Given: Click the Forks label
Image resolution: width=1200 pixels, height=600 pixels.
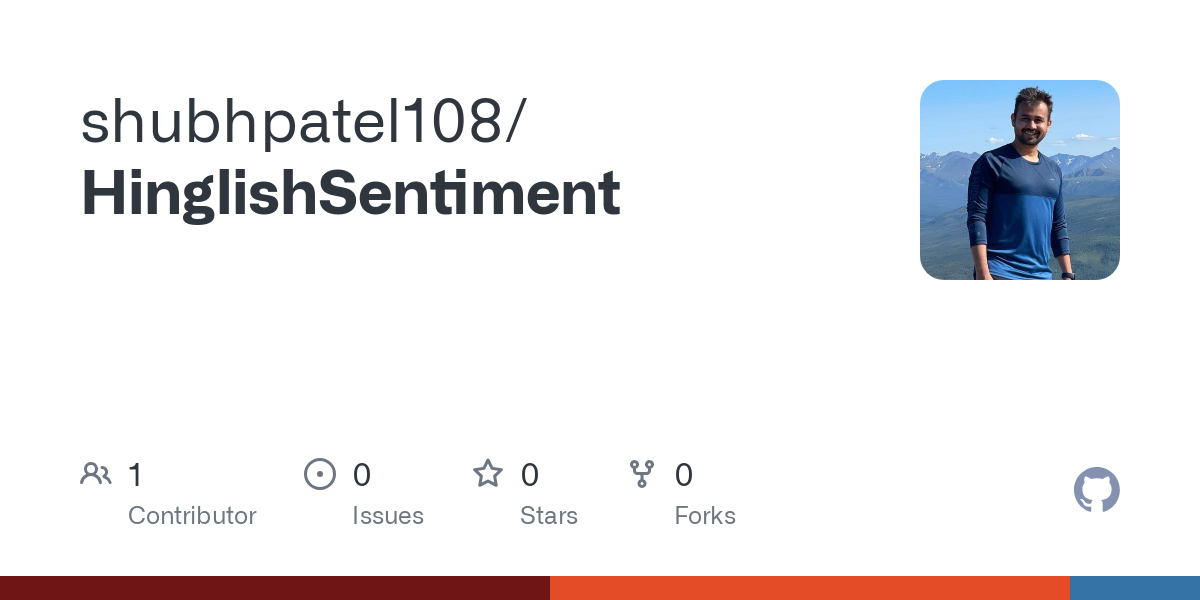Looking at the screenshot, I should pyautogui.click(x=705, y=516).
